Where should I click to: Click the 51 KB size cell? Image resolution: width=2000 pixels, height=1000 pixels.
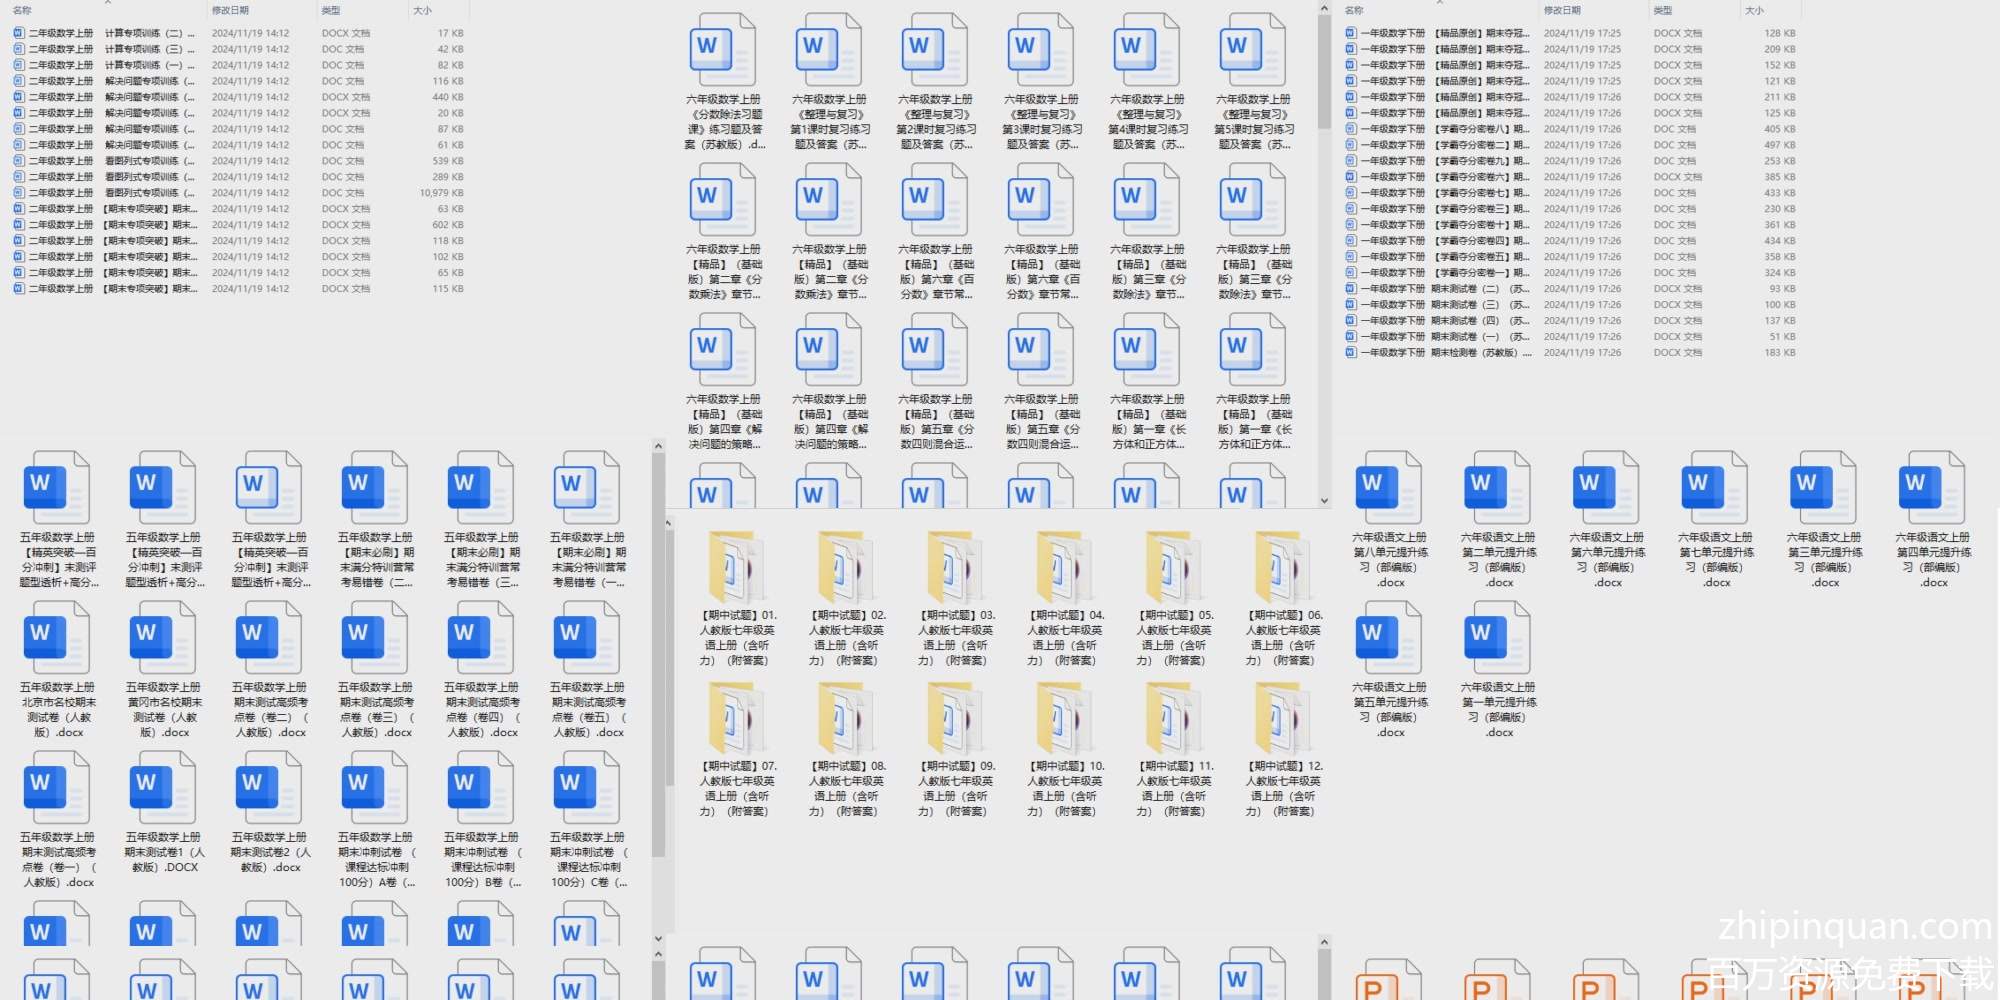point(1782,337)
